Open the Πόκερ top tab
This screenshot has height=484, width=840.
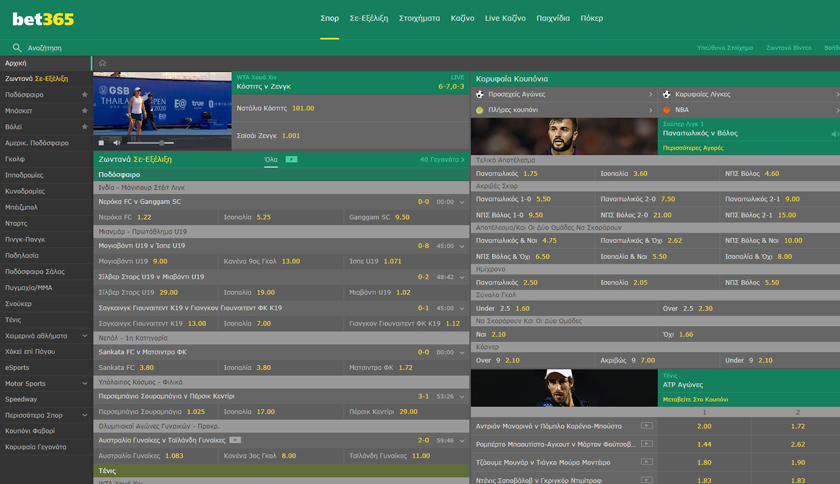coord(591,18)
